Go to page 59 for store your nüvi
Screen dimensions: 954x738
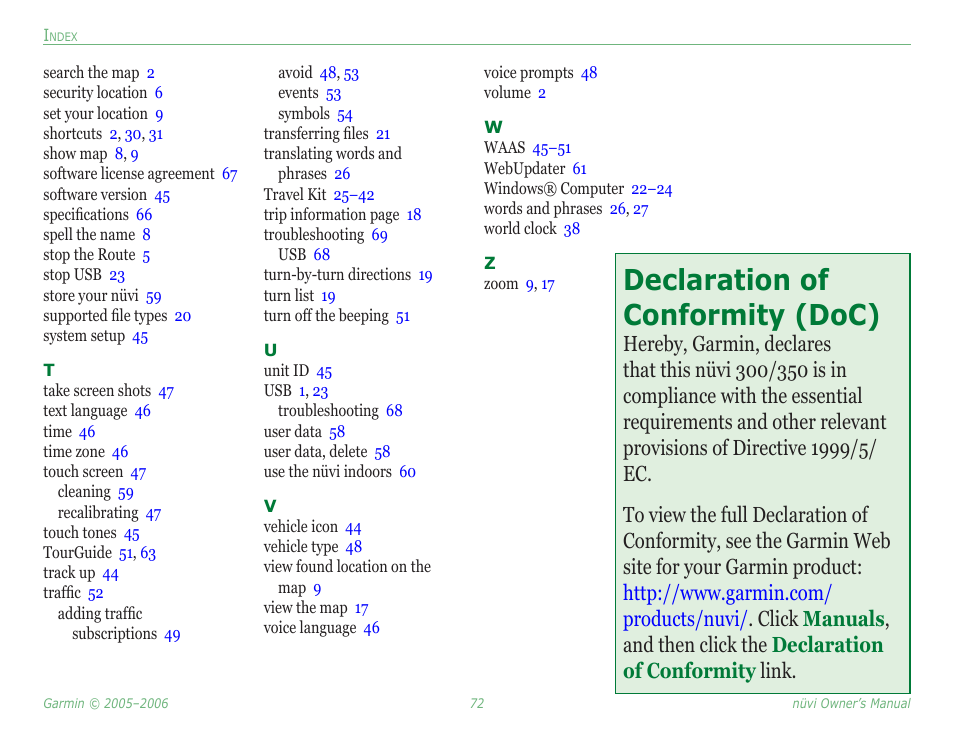tap(153, 296)
